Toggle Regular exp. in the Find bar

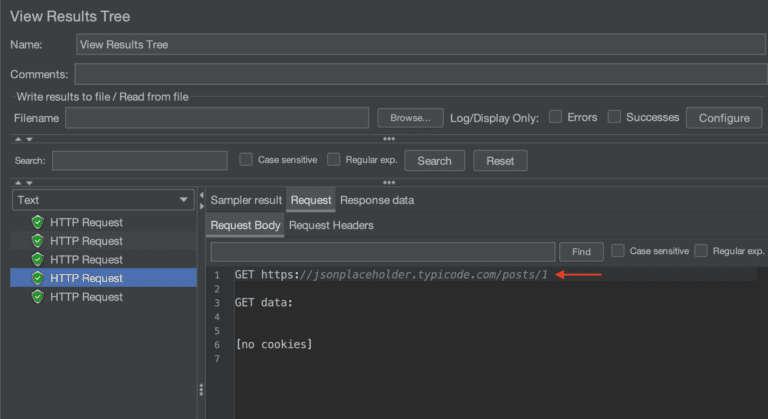tap(701, 250)
